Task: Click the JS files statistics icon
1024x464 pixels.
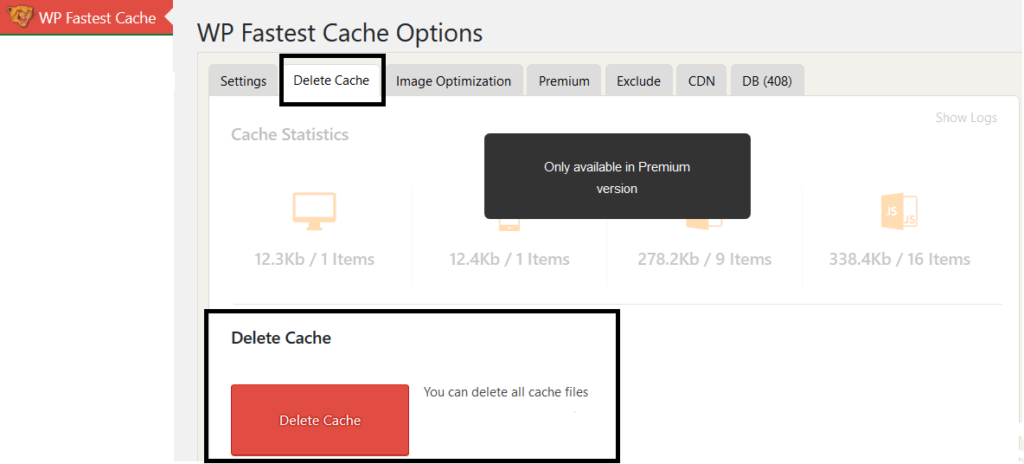Action: point(899,211)
